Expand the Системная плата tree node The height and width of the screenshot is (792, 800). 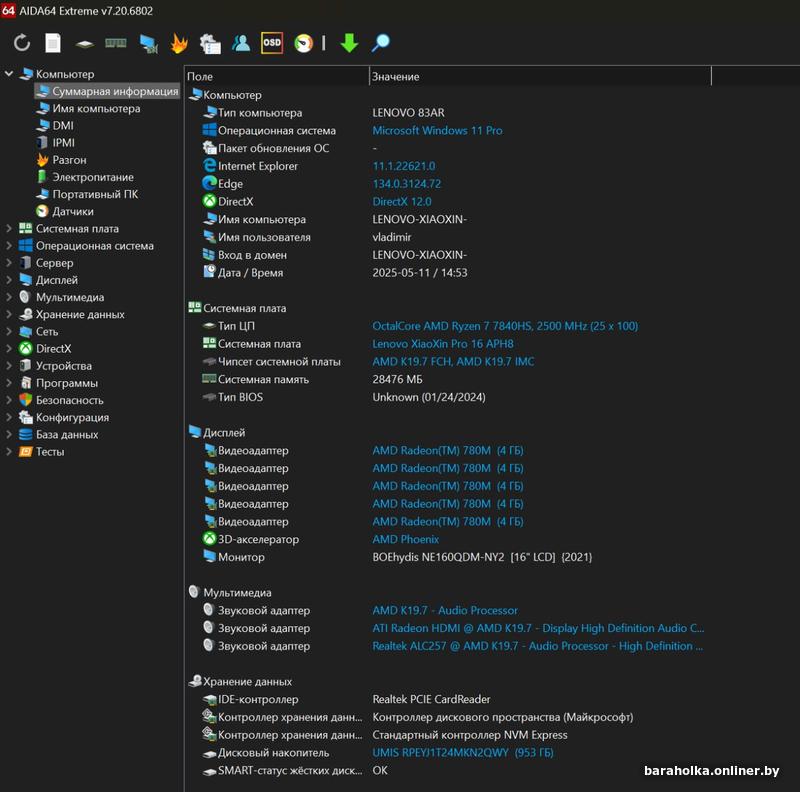(x=9, y=229)
